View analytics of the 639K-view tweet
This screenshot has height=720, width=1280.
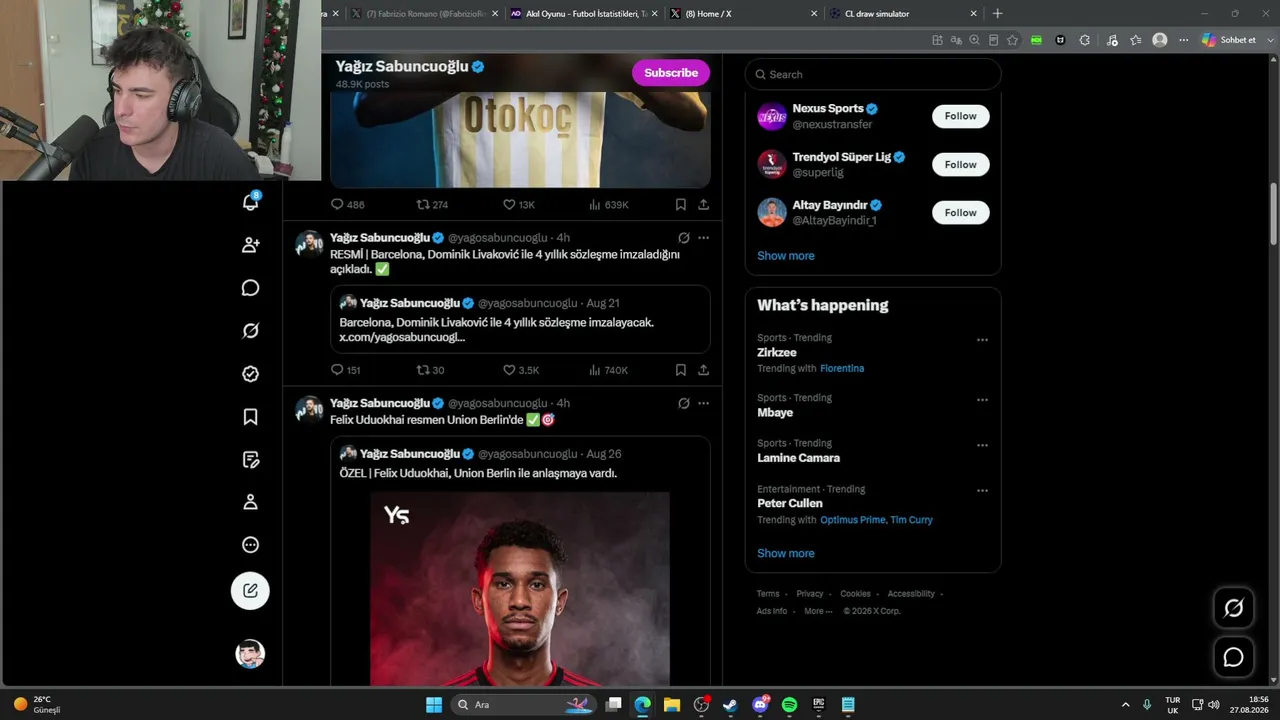tap(608, 204)
